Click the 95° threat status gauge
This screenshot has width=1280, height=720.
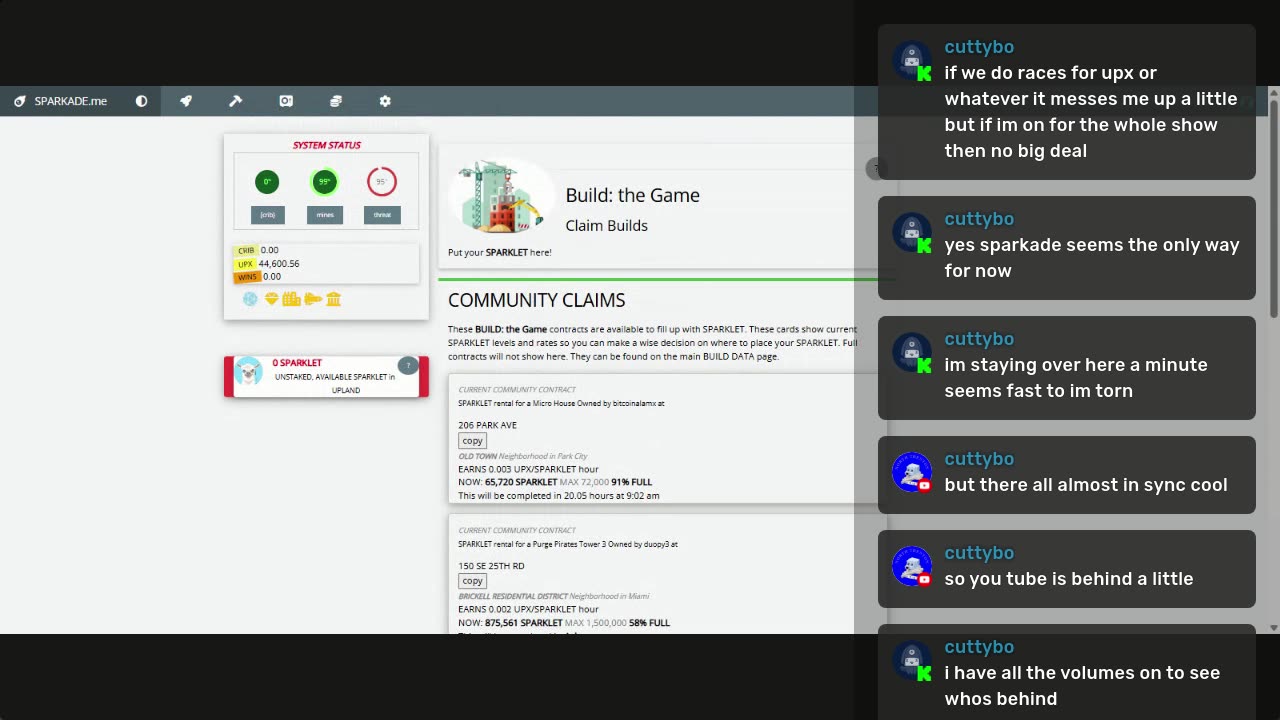(x=382, y=182)
